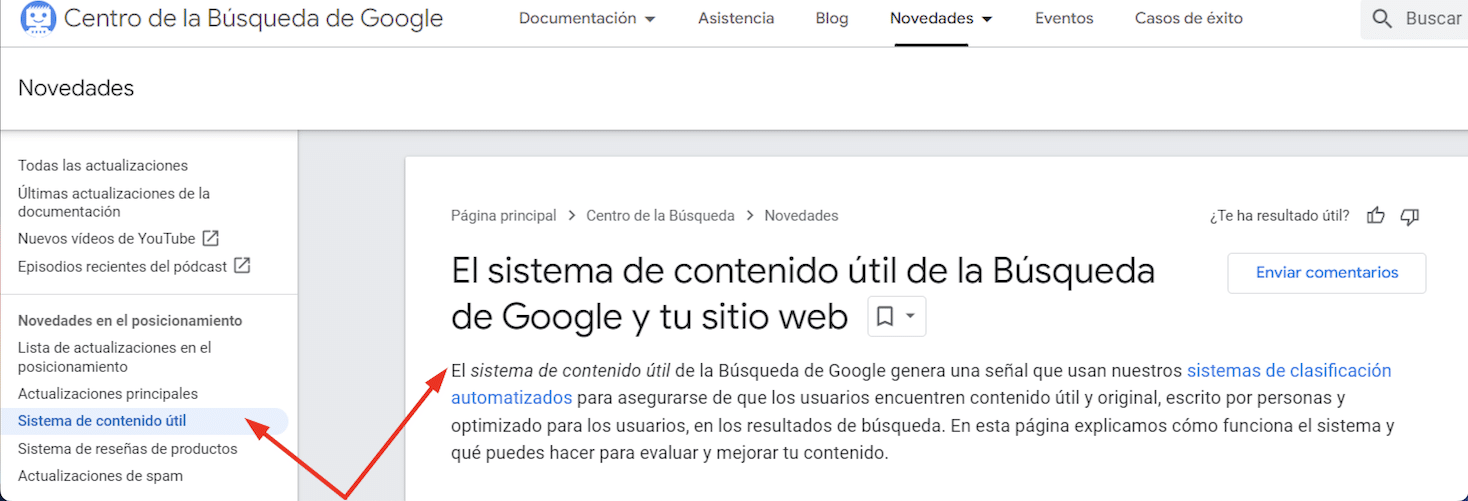Click Centro de la Búsqueda breadcrumb
The width and height of the screenshot is (1468, 501).
pos(660,215)
